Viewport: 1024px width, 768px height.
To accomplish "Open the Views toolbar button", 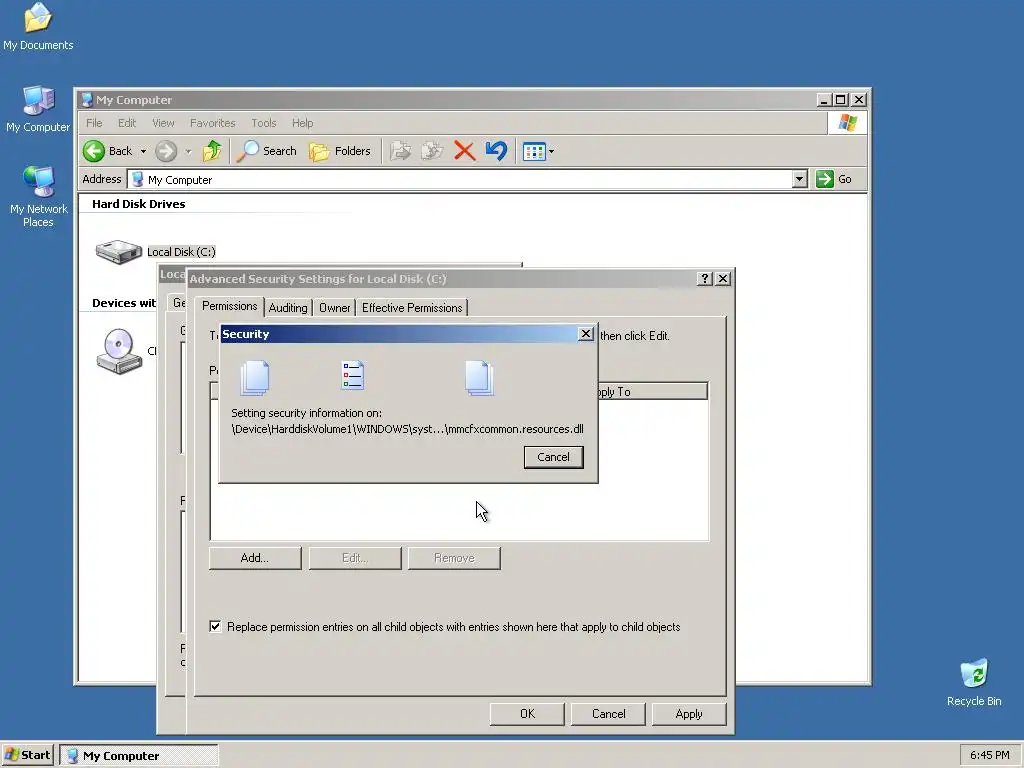I will coord(534,152).
